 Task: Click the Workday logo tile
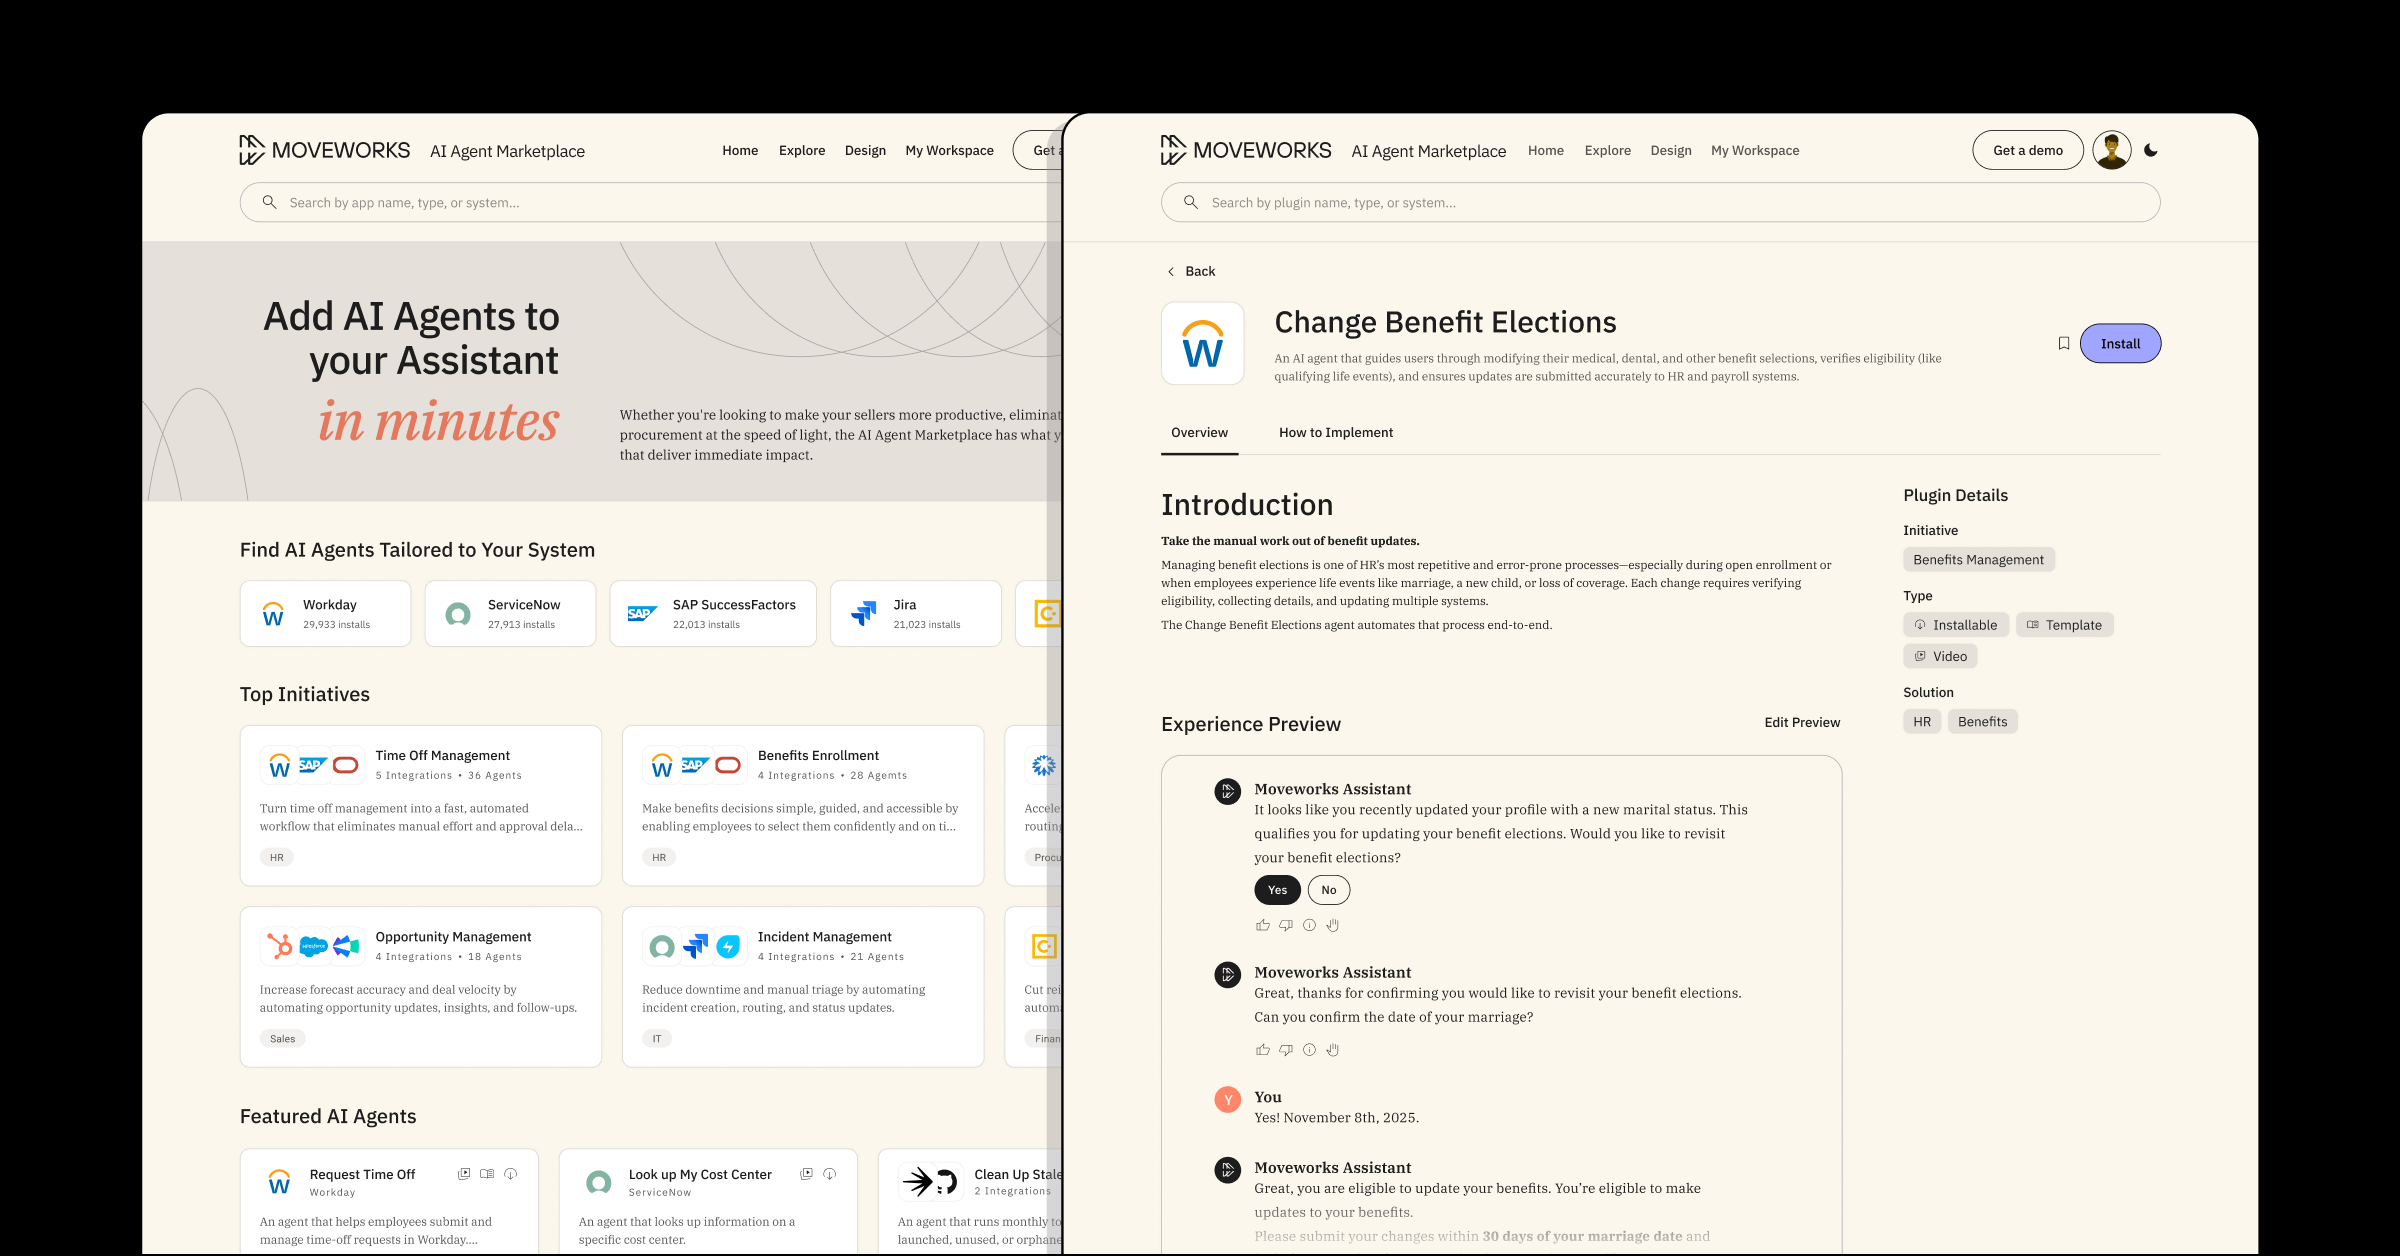coord(1202,344)
